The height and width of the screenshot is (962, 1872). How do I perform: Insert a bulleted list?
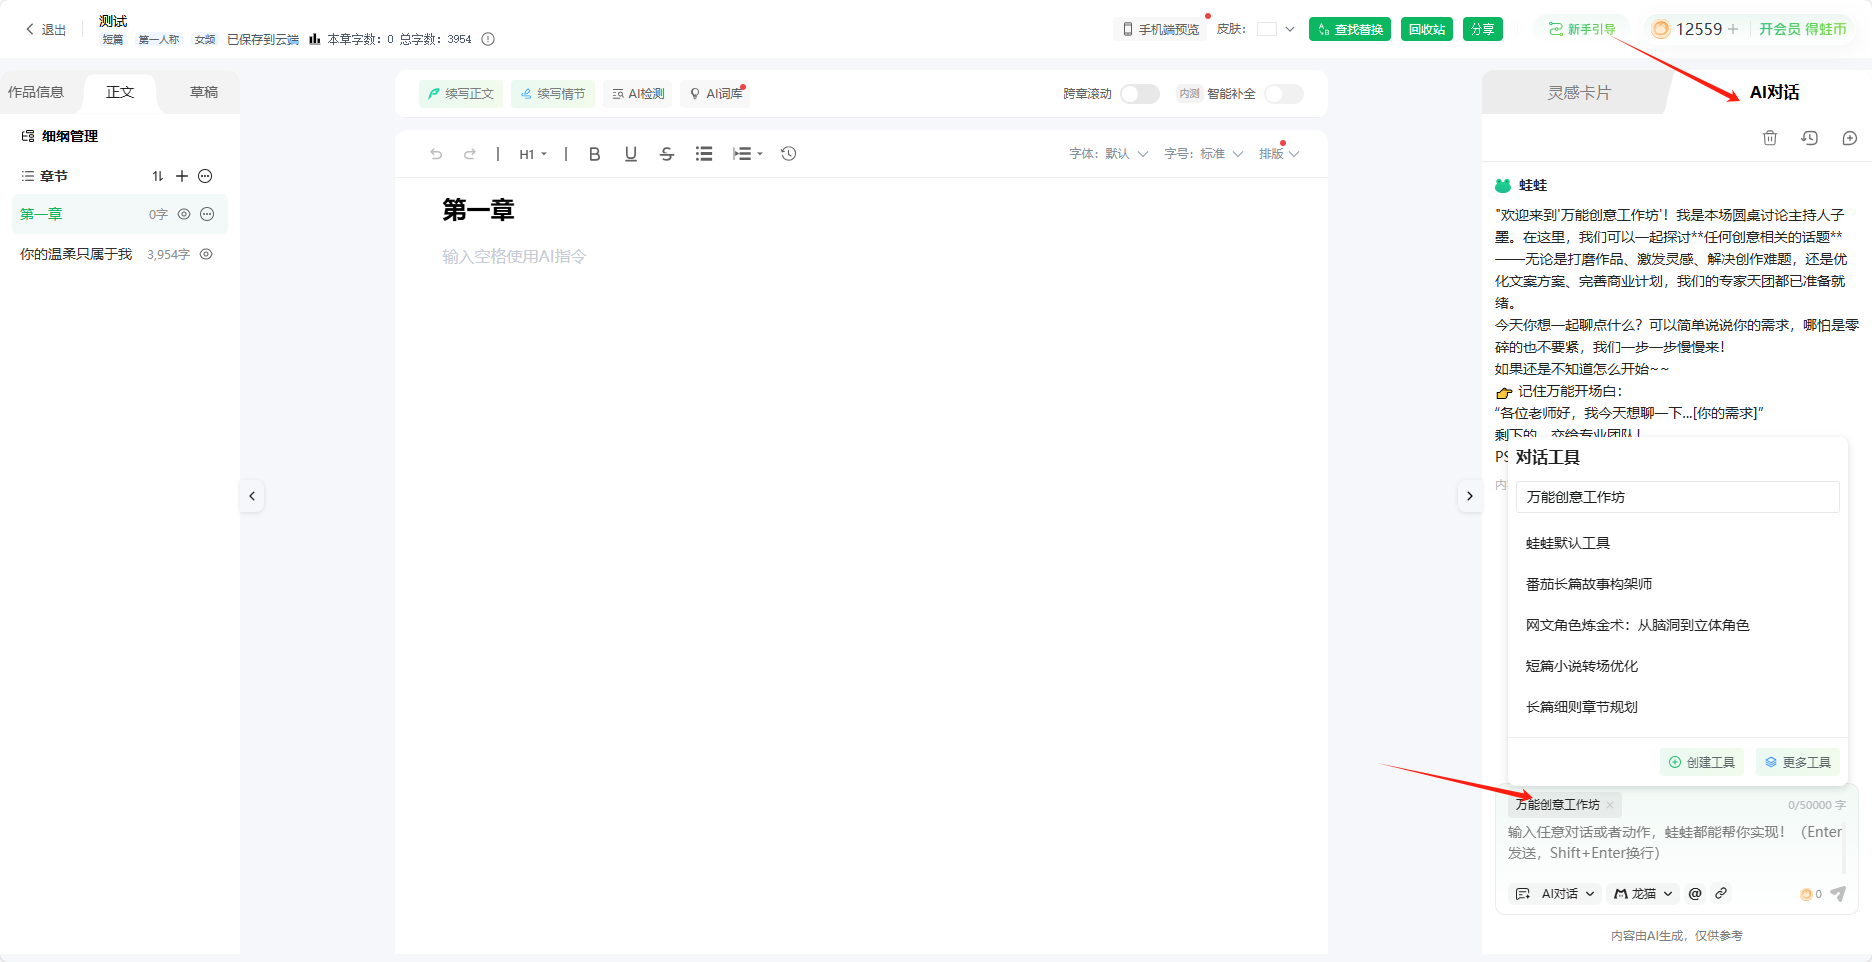tap(704, 154)
